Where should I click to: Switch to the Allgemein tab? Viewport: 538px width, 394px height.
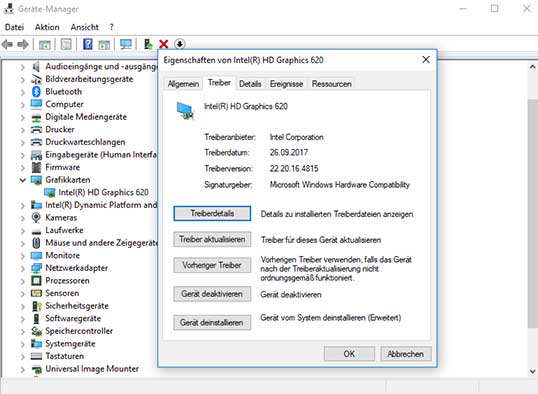(183, 84)
